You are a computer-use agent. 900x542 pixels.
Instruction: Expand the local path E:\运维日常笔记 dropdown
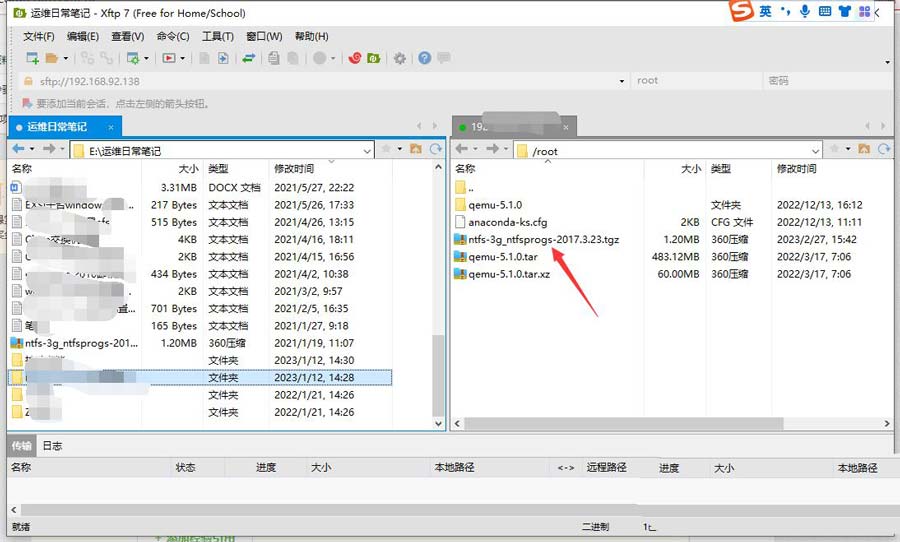tap(366, 150)
